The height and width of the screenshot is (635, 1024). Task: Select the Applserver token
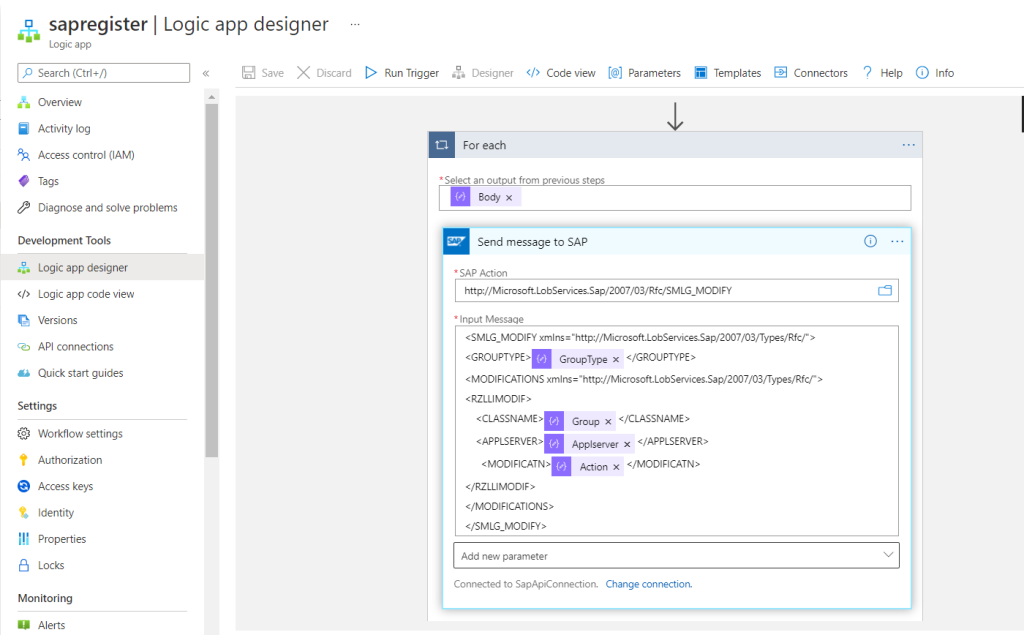[588, 444]
